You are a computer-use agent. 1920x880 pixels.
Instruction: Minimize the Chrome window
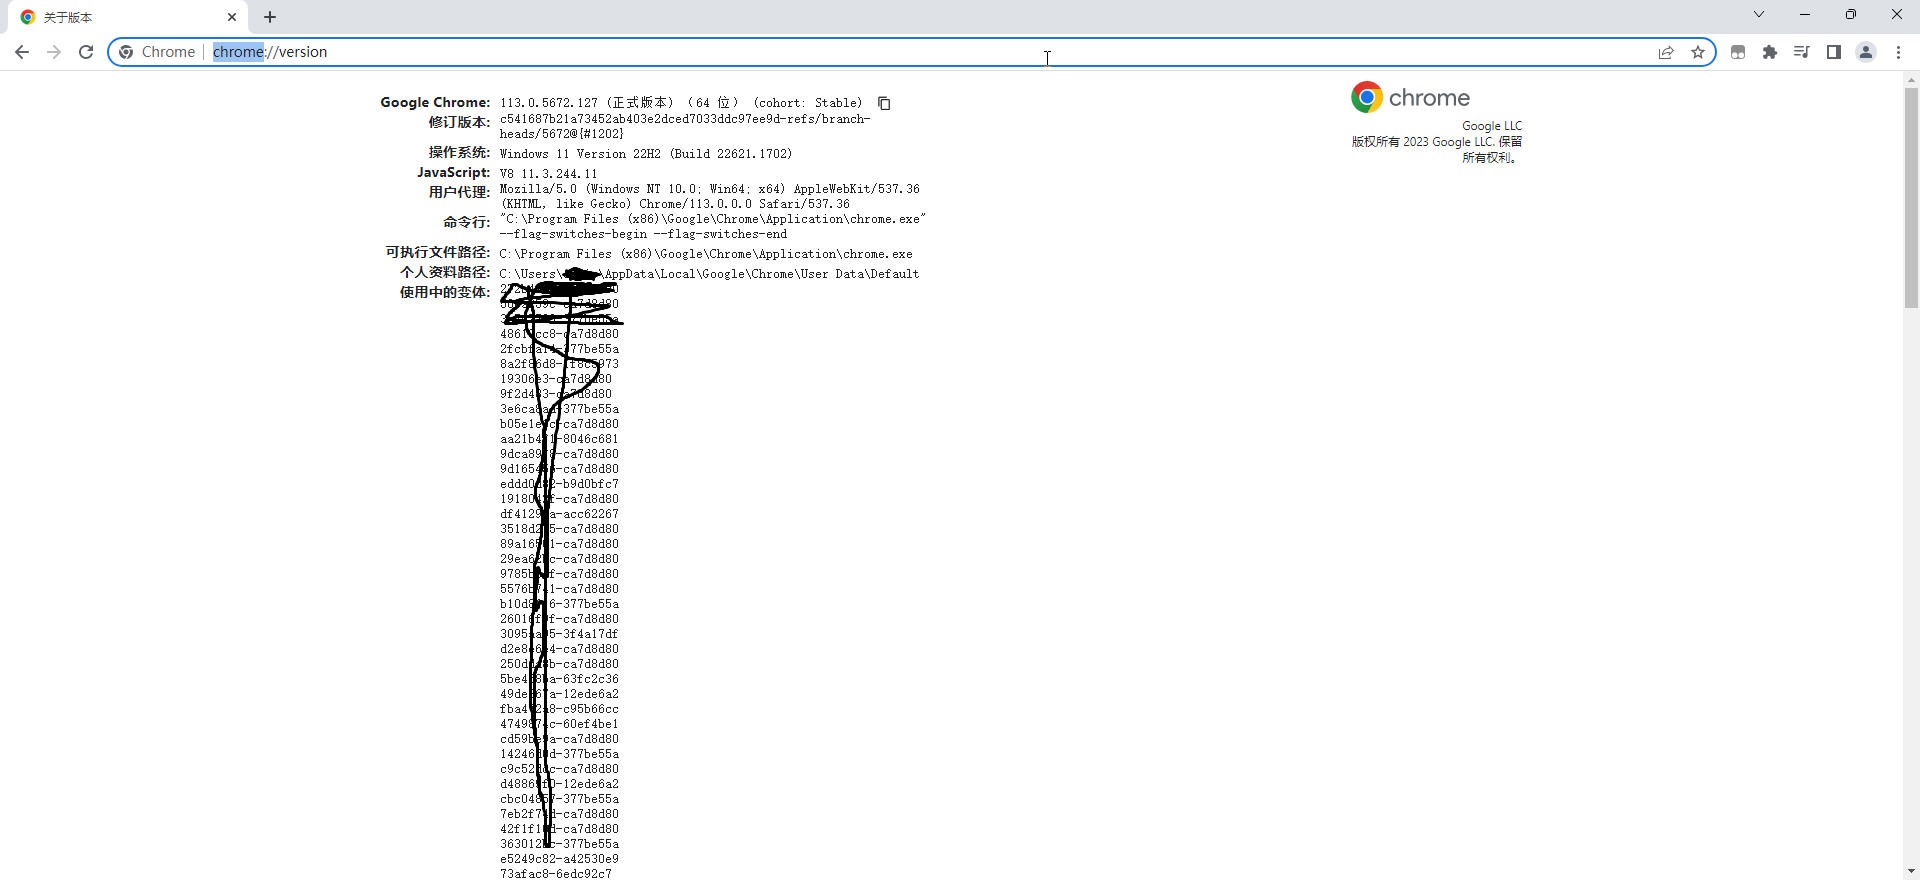tap(1805, 14)
